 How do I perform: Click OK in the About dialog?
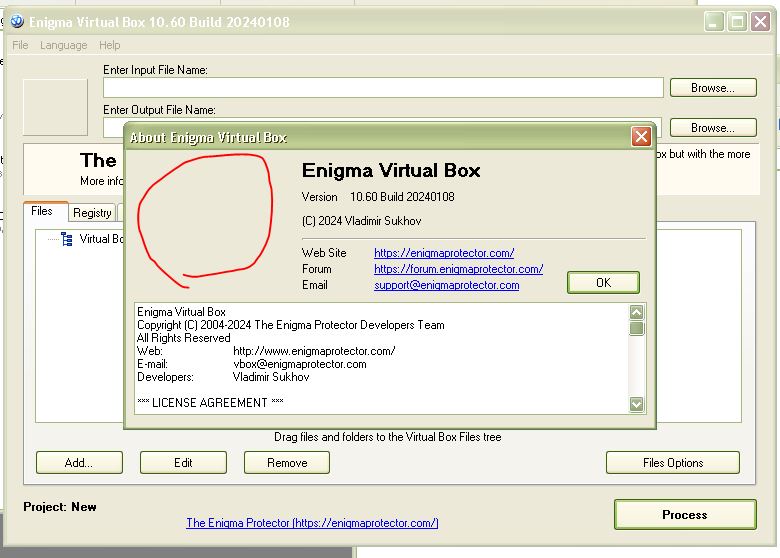click(x=603, y=282)
